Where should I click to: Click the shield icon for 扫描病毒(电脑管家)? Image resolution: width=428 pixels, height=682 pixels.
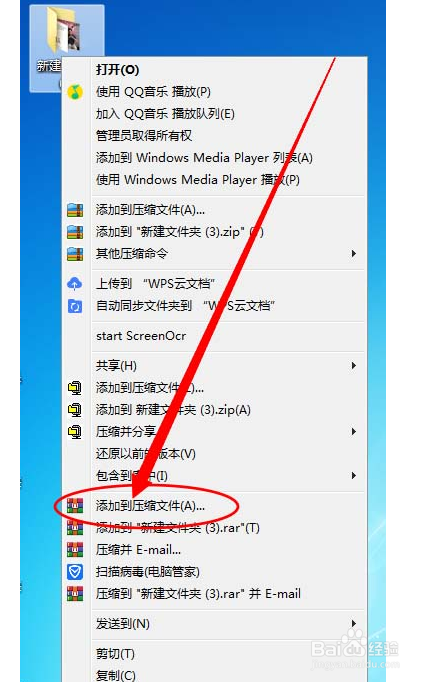pos(75,572)
